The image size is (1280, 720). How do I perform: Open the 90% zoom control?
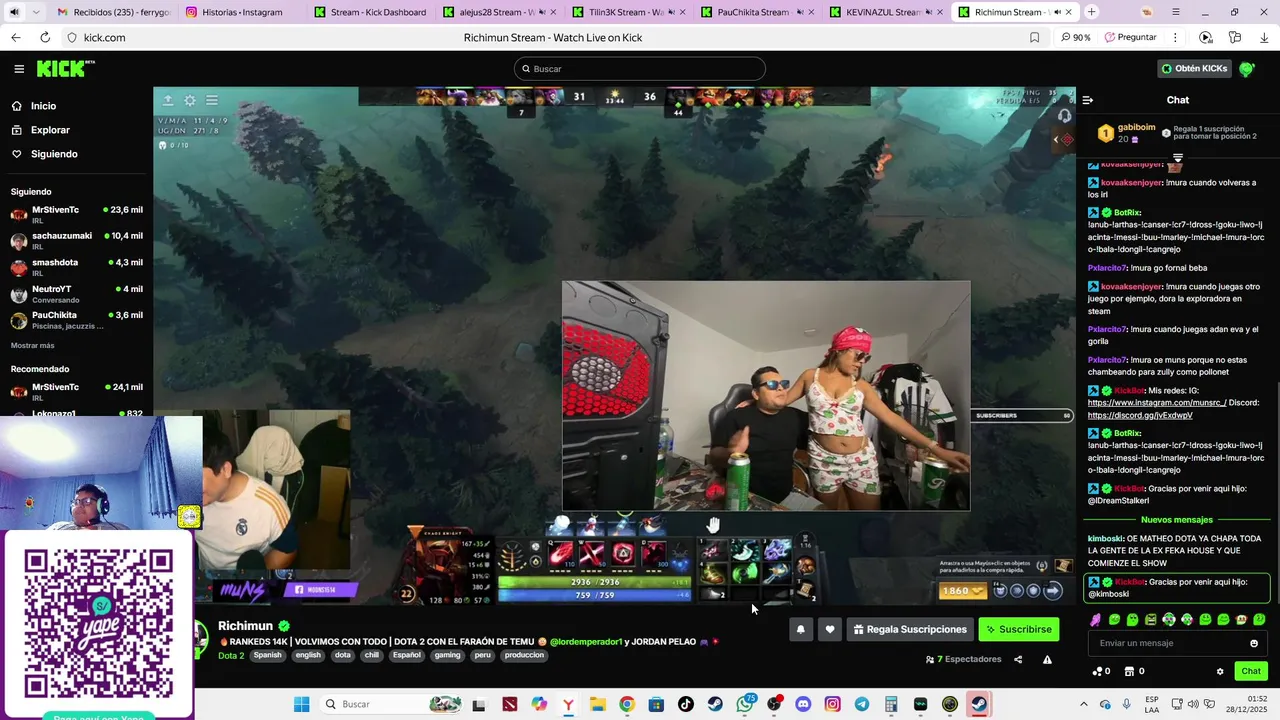point(1075,37)
